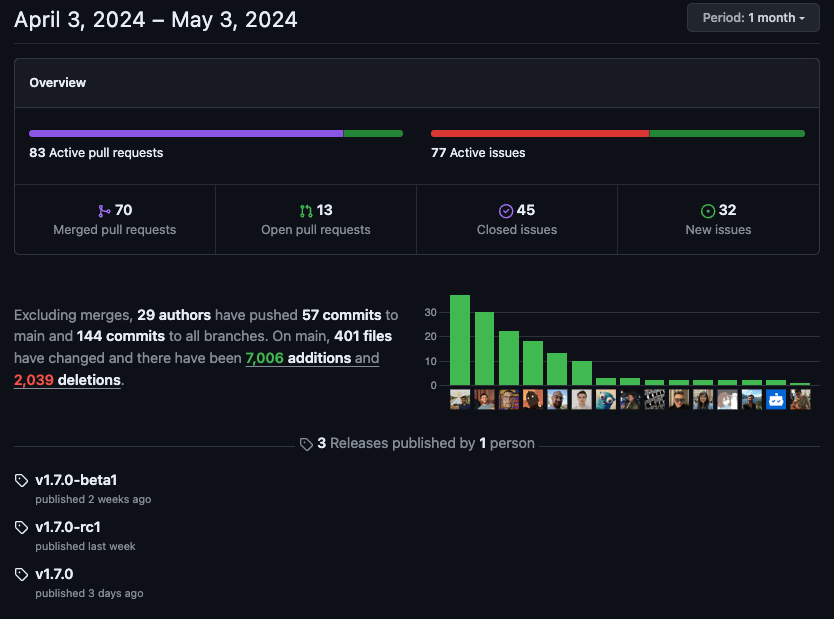Click 'published 3 days ago' text

[89, 593]
